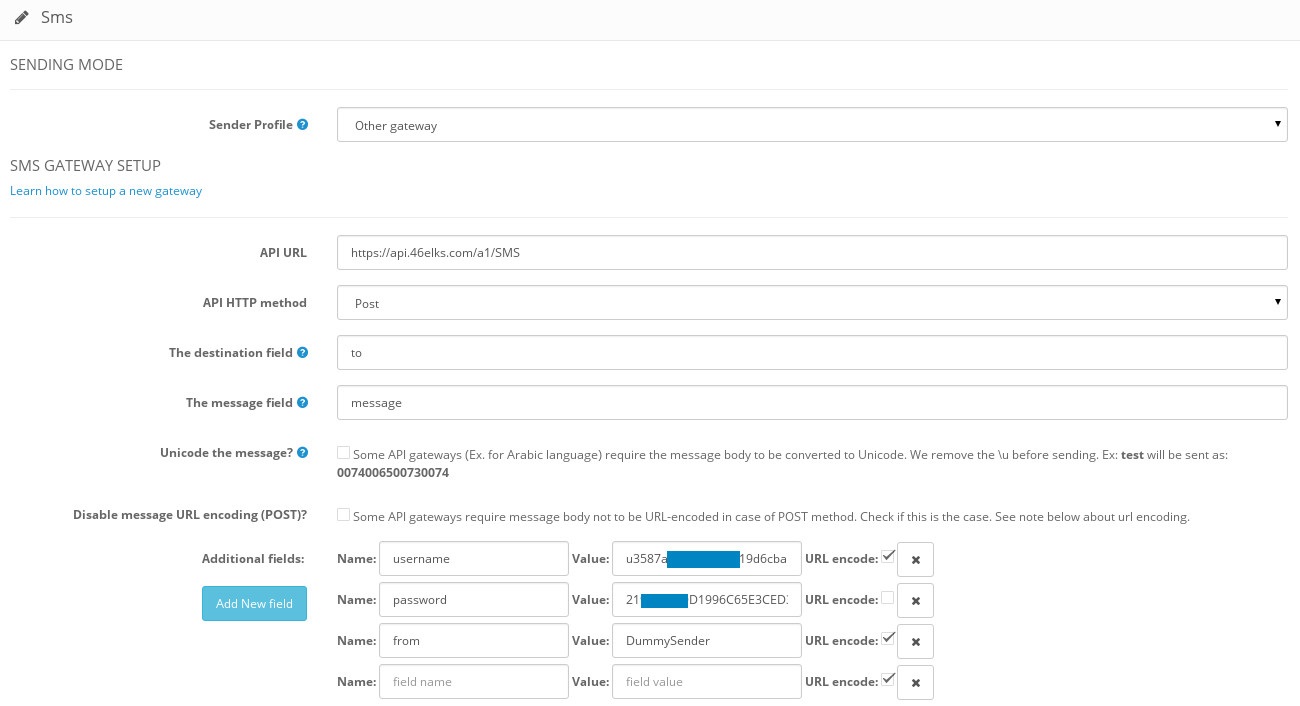Expand the API HTTP method dropdown
1300x706 pixels.
pos(811,303)
